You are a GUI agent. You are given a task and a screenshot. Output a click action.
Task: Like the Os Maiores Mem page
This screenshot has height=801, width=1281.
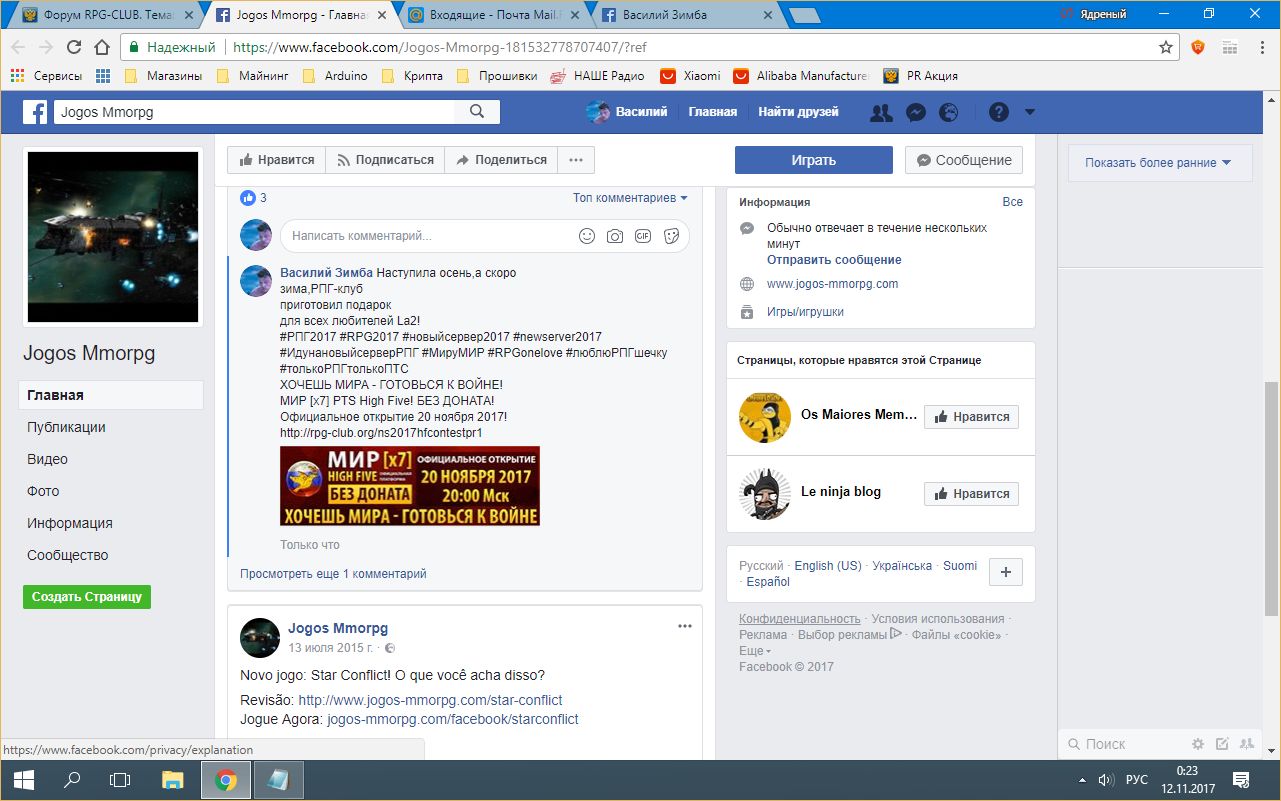(971, 417)
